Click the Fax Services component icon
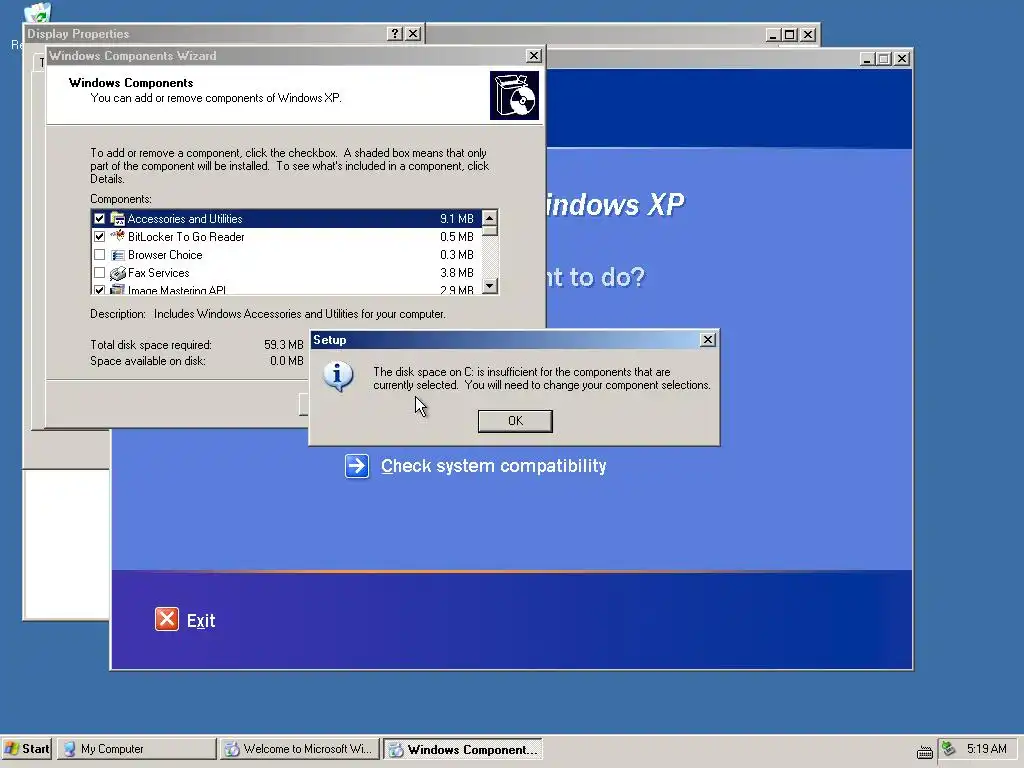Screen dimensions: 1024x768 point(118,272)
